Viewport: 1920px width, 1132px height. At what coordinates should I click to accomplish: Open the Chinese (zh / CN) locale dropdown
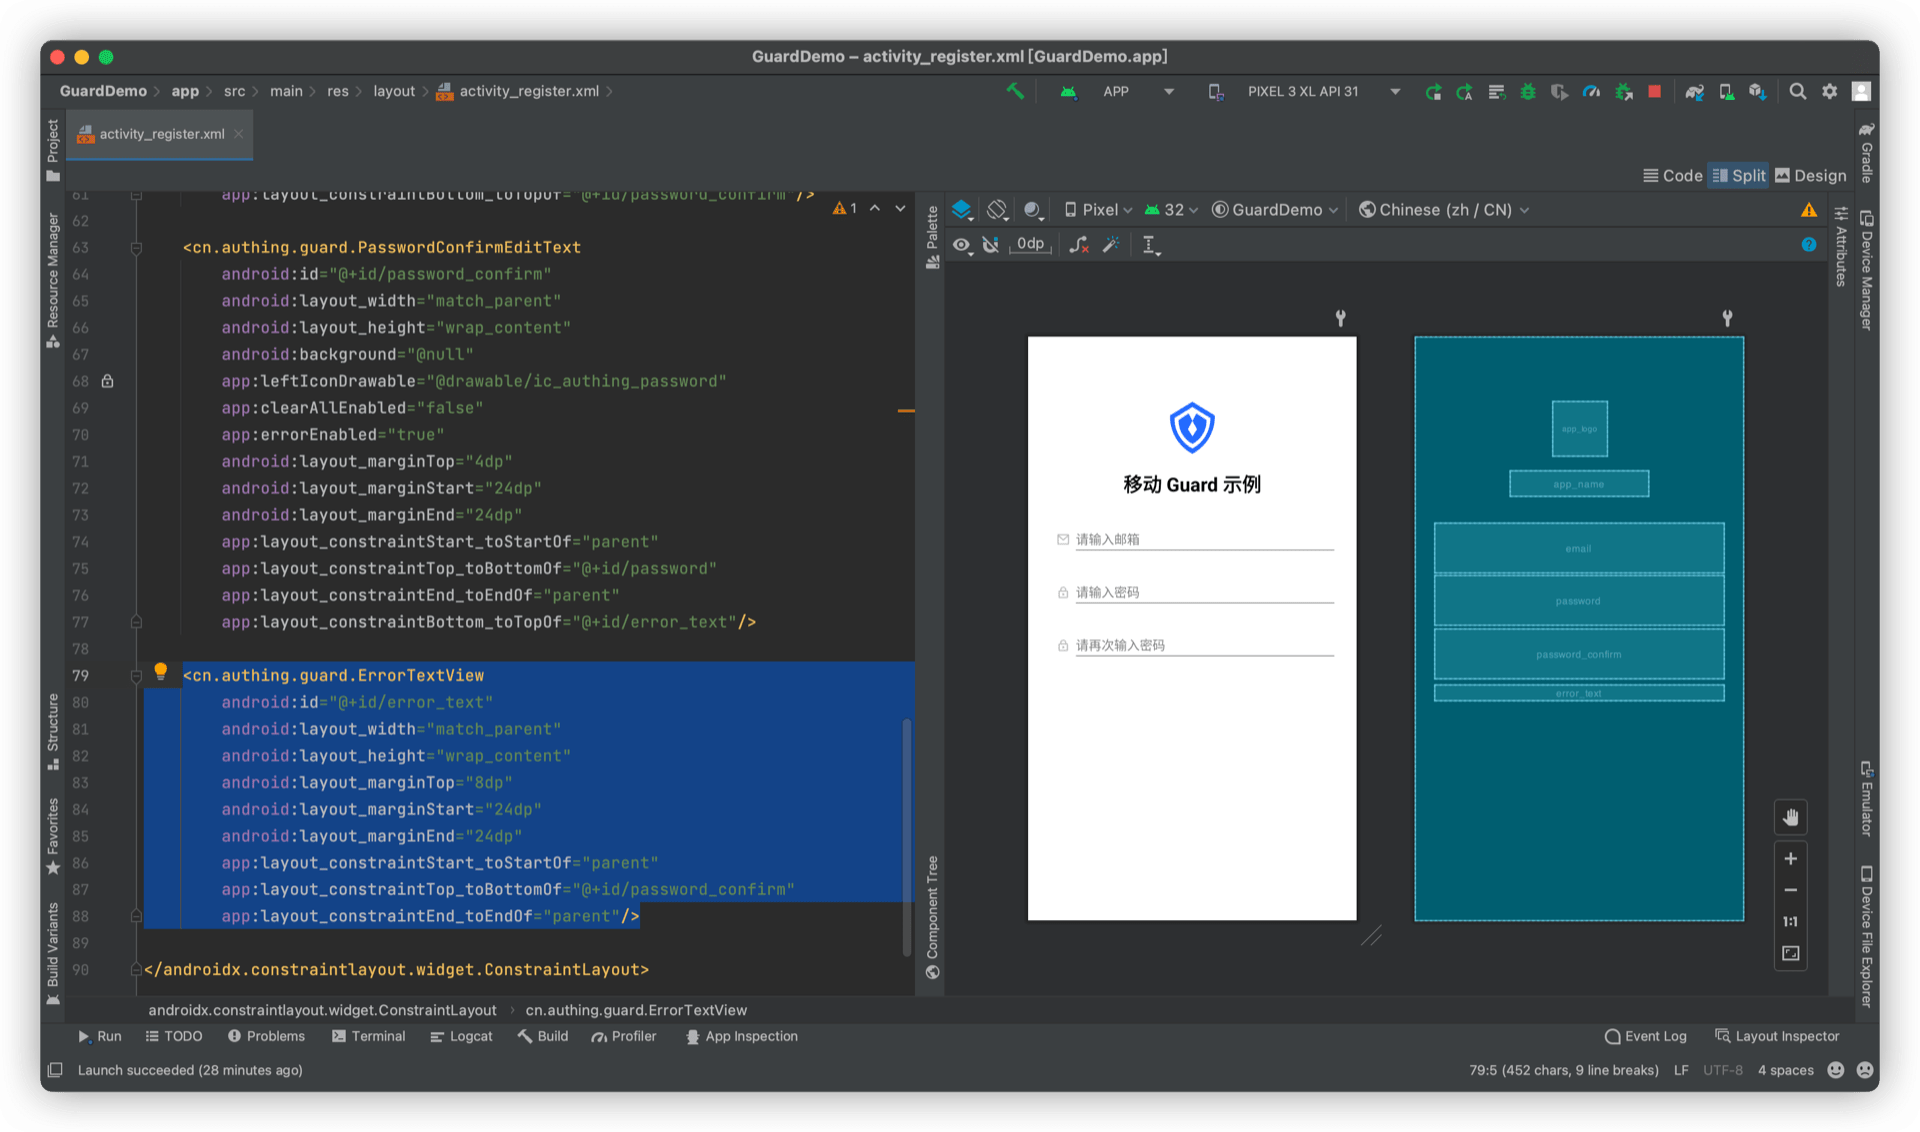1444,210
